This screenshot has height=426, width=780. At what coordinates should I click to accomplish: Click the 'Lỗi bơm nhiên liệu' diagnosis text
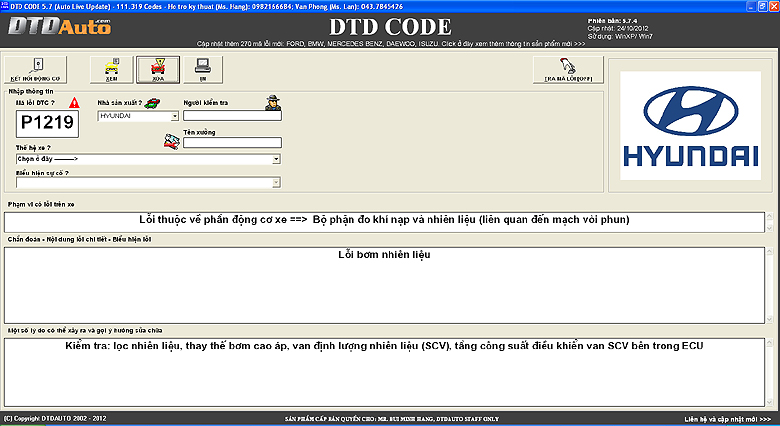click(x=384, y=254)
